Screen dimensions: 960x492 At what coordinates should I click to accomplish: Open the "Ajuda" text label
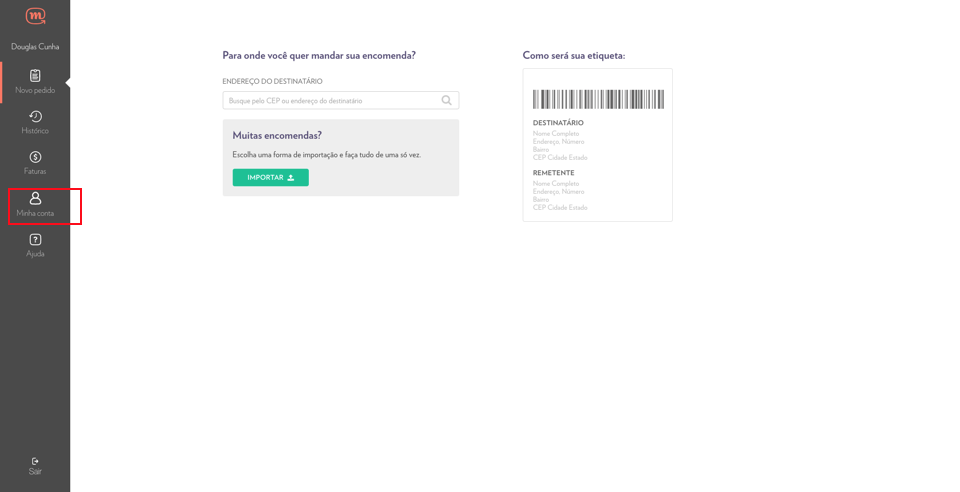[x=35, y=254]
